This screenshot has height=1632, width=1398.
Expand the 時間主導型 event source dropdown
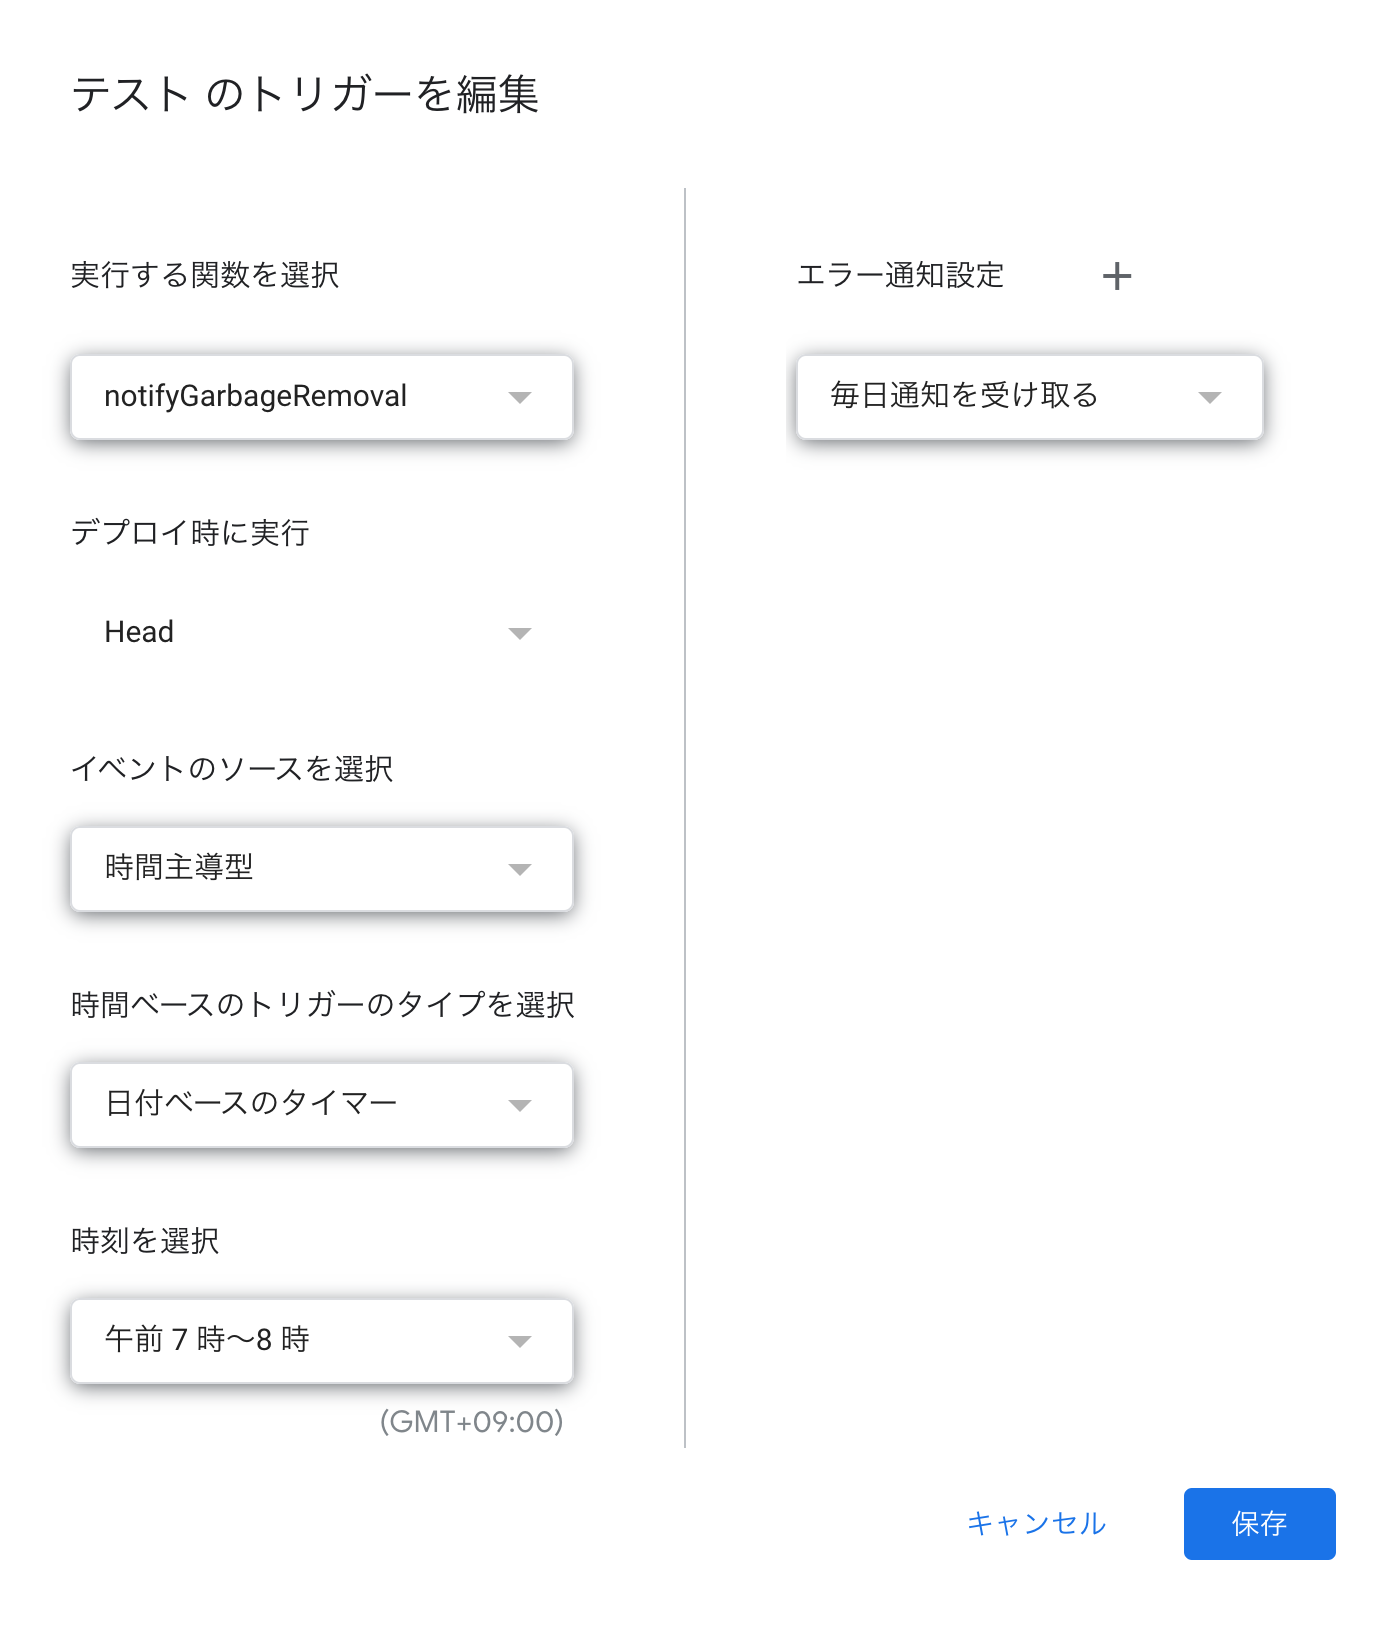[300, 869]
